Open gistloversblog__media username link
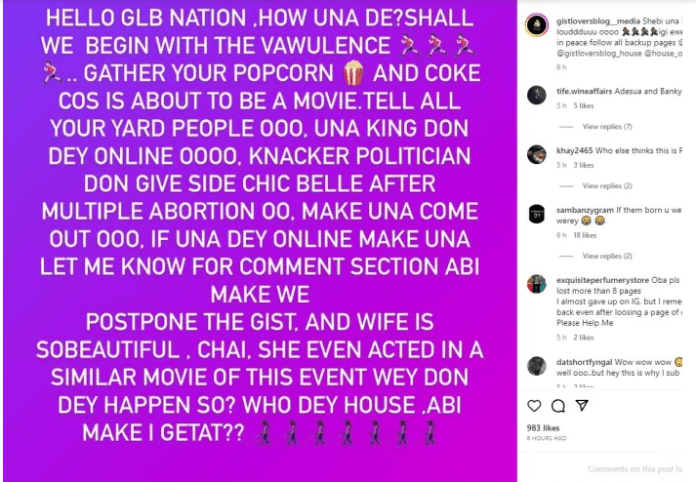 tap(598, 21)
